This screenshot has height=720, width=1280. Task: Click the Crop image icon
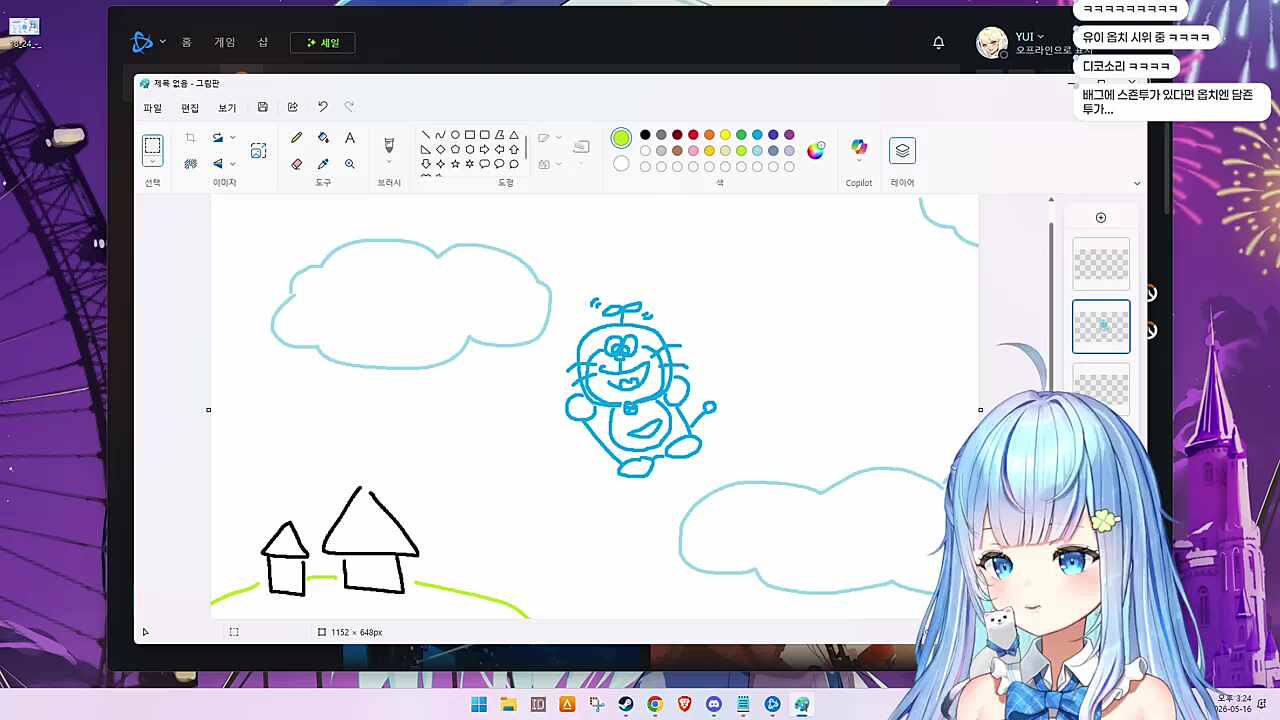click(x=190, y=138)
